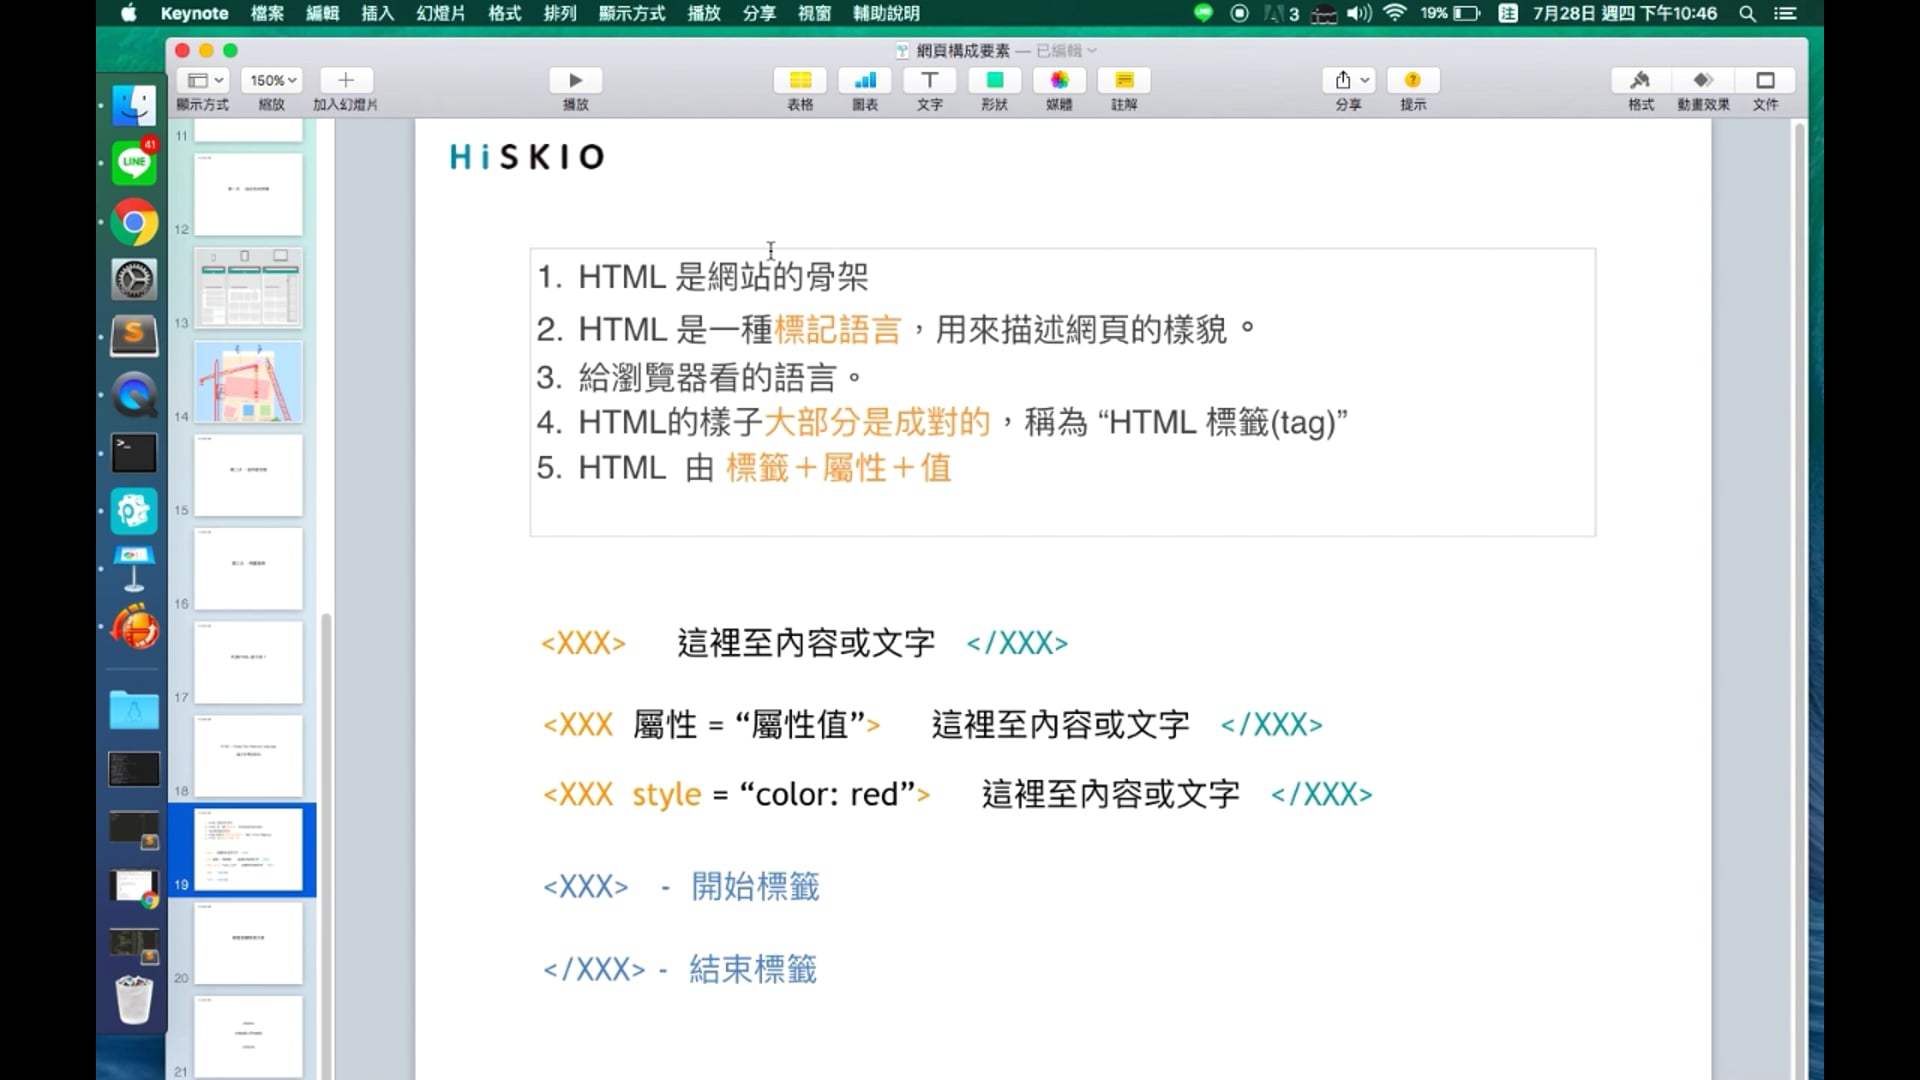Open the 文件 document settings icon
Image resolution: width=1920 pixels, height=1080 pixels.
pos(1766,80)
